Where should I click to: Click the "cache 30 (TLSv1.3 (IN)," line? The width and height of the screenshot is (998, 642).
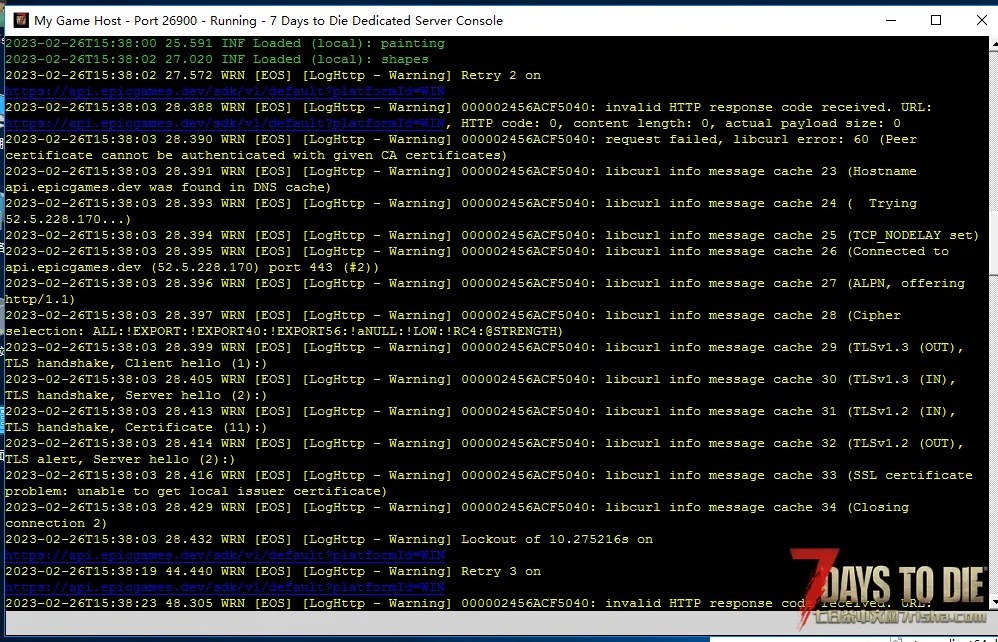click(481, 379)
